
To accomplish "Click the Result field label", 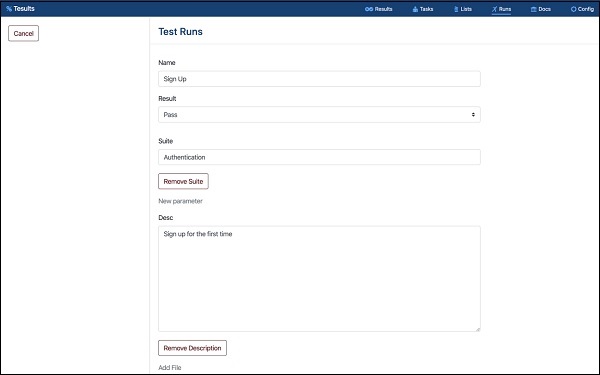I will pos(167,98).
